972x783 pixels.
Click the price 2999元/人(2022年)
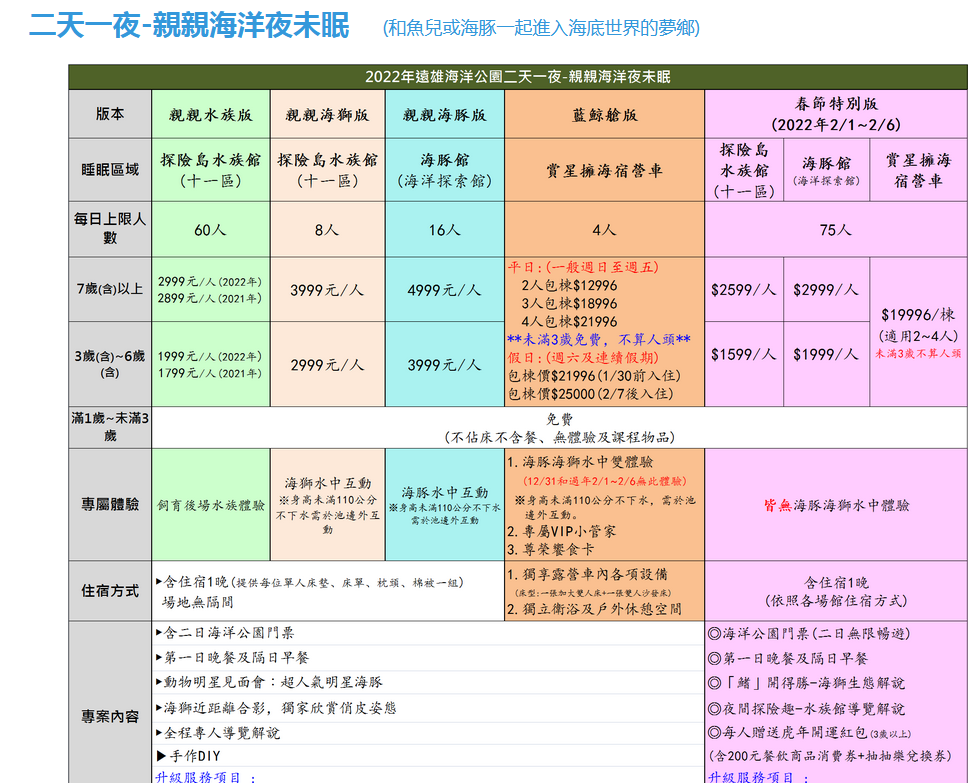click(210, 281)
